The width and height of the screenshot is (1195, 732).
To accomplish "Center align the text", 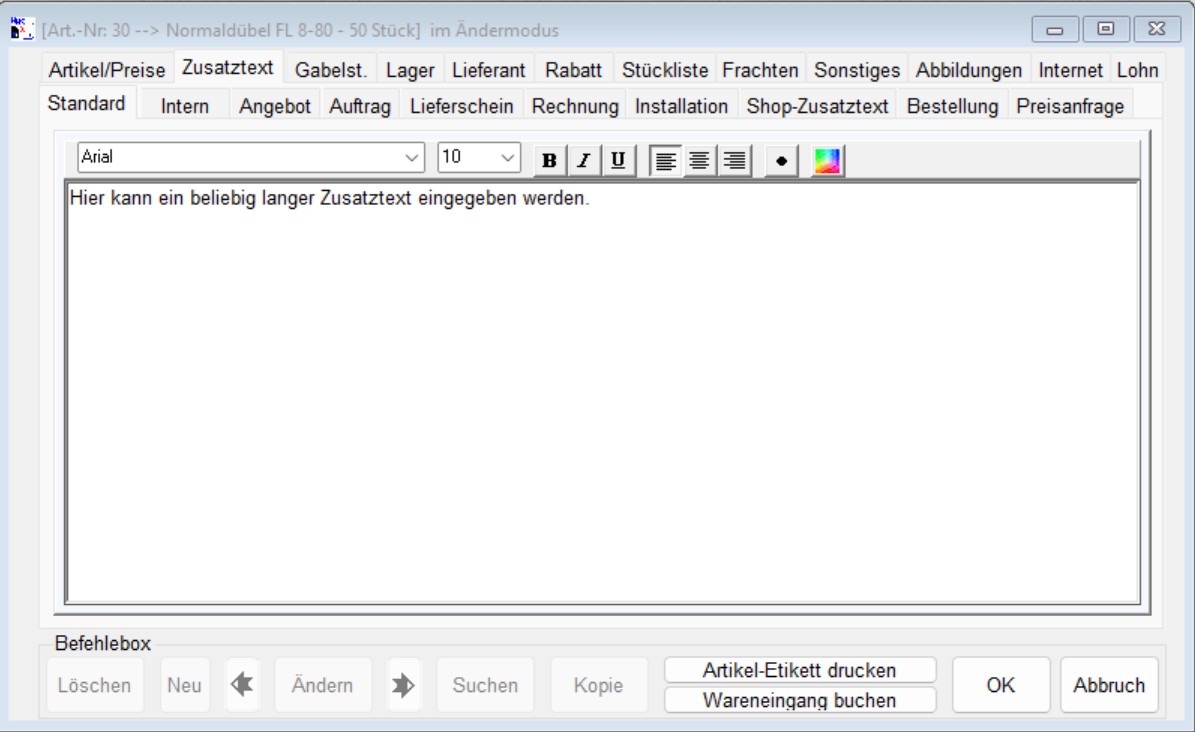I will pos(700,160).
